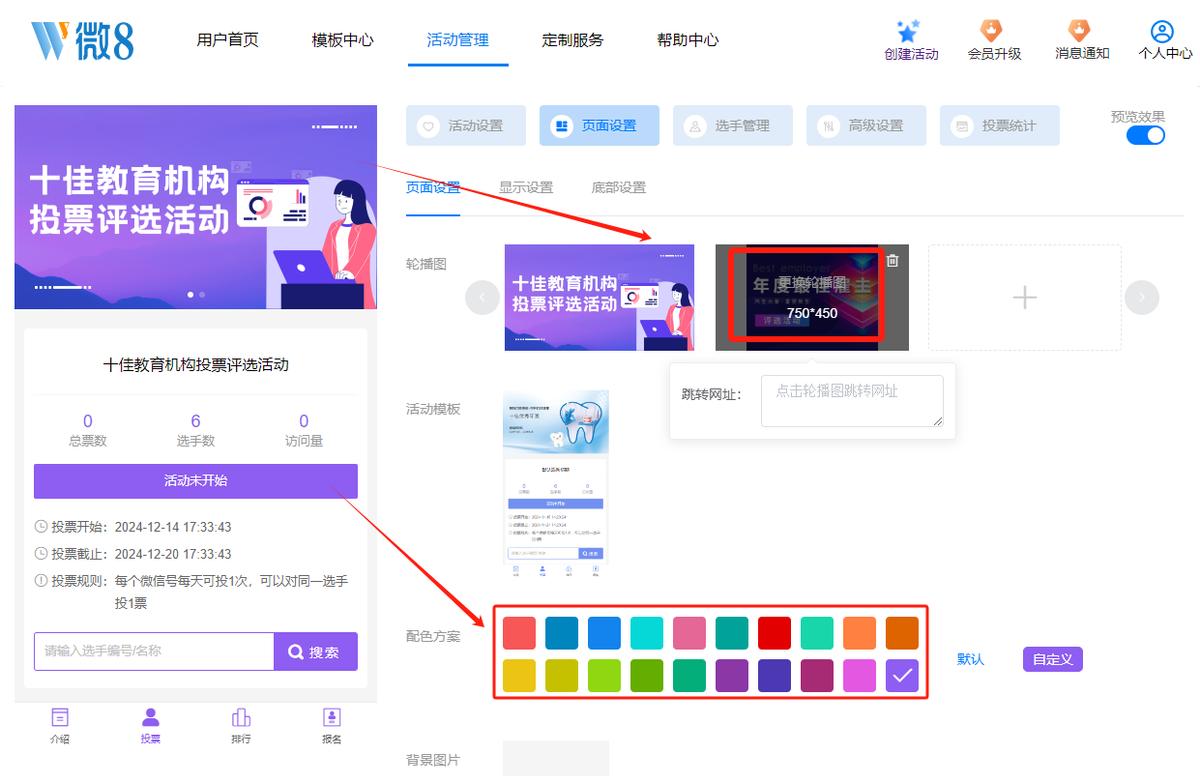Viewport: 1200px width, 776px height.
Task: Click the 跳转网址 textarea
Action: [852, 401]
